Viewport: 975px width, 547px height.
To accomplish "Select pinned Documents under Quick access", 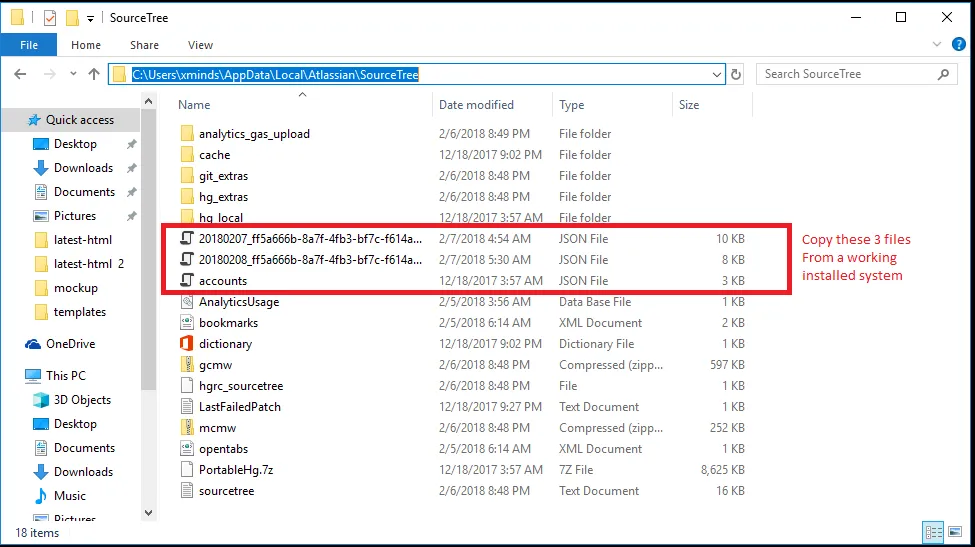I will pyautogui.click(x=84, y=191).
